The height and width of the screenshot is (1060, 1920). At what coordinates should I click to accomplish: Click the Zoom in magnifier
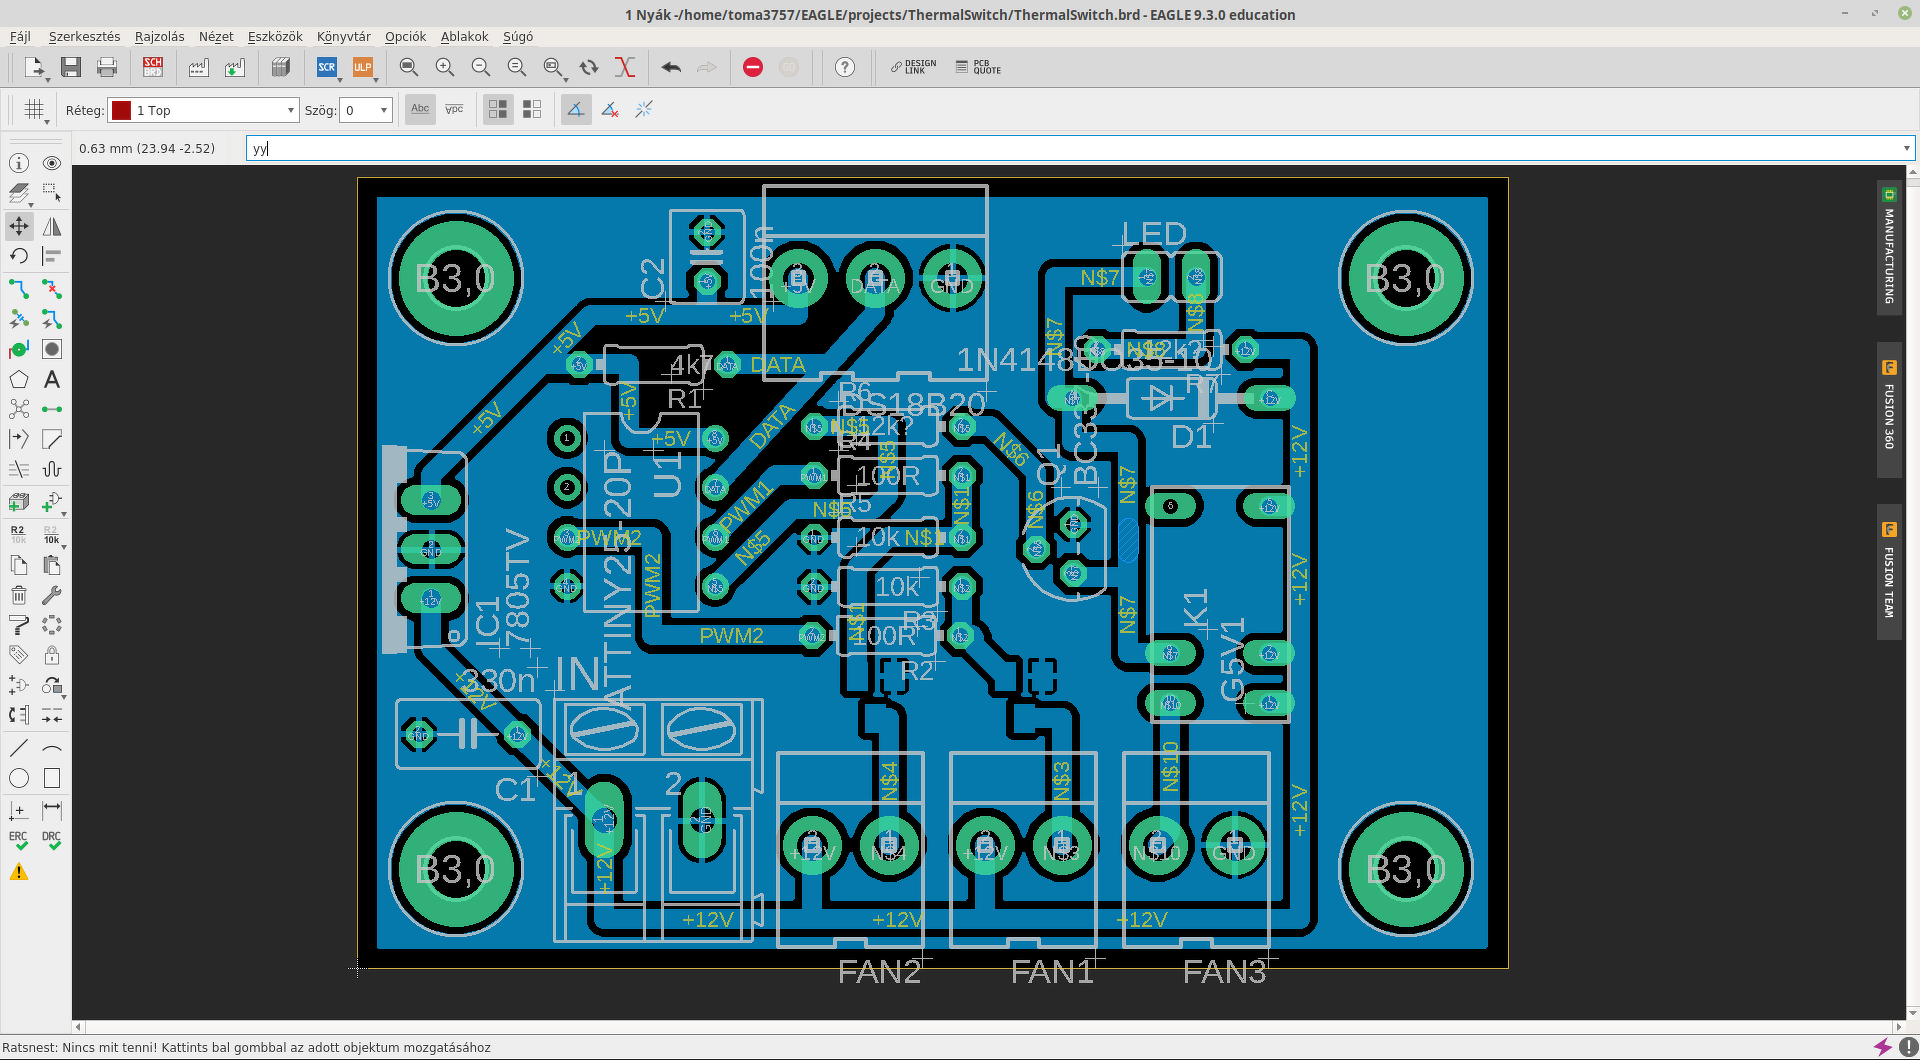pyautogui.click(x=445, y=67)
